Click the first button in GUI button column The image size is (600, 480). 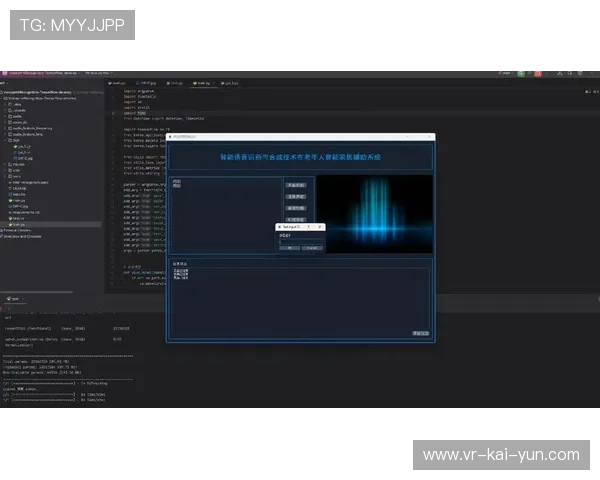(295, 185)
